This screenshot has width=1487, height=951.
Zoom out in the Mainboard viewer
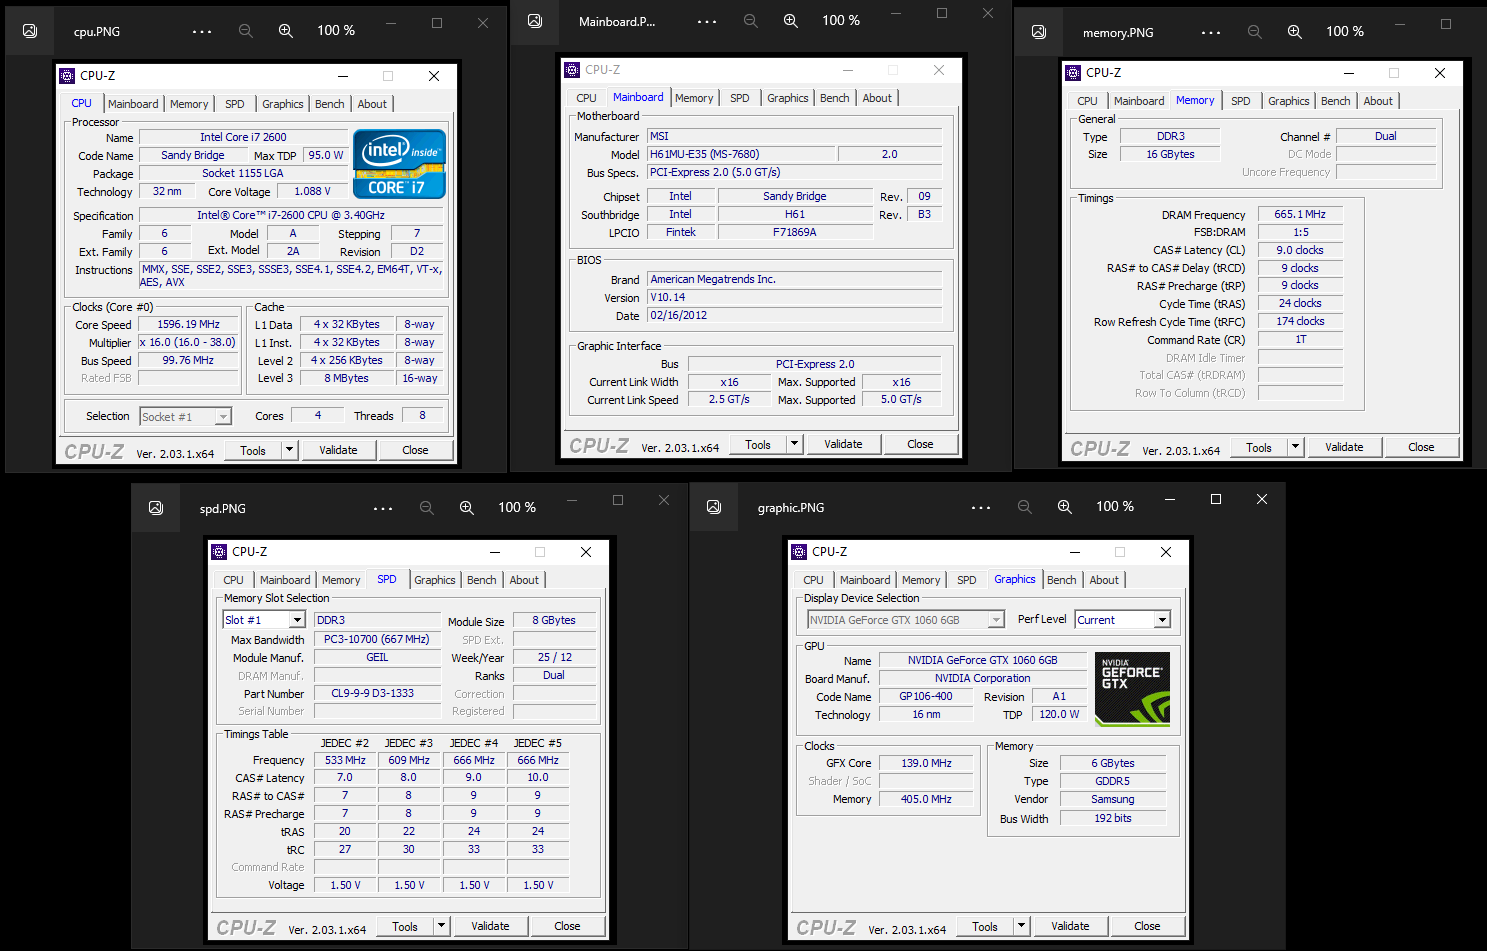tap(751, 21)
